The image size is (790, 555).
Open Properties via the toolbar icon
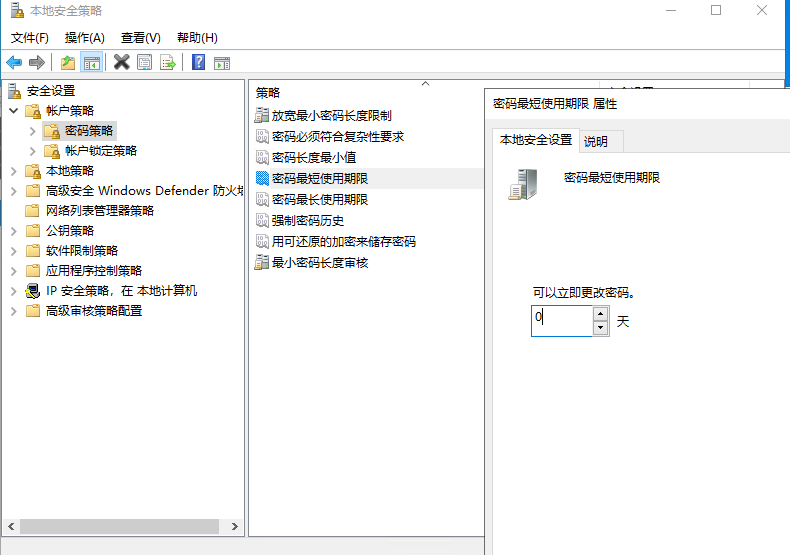coord(145,62)
